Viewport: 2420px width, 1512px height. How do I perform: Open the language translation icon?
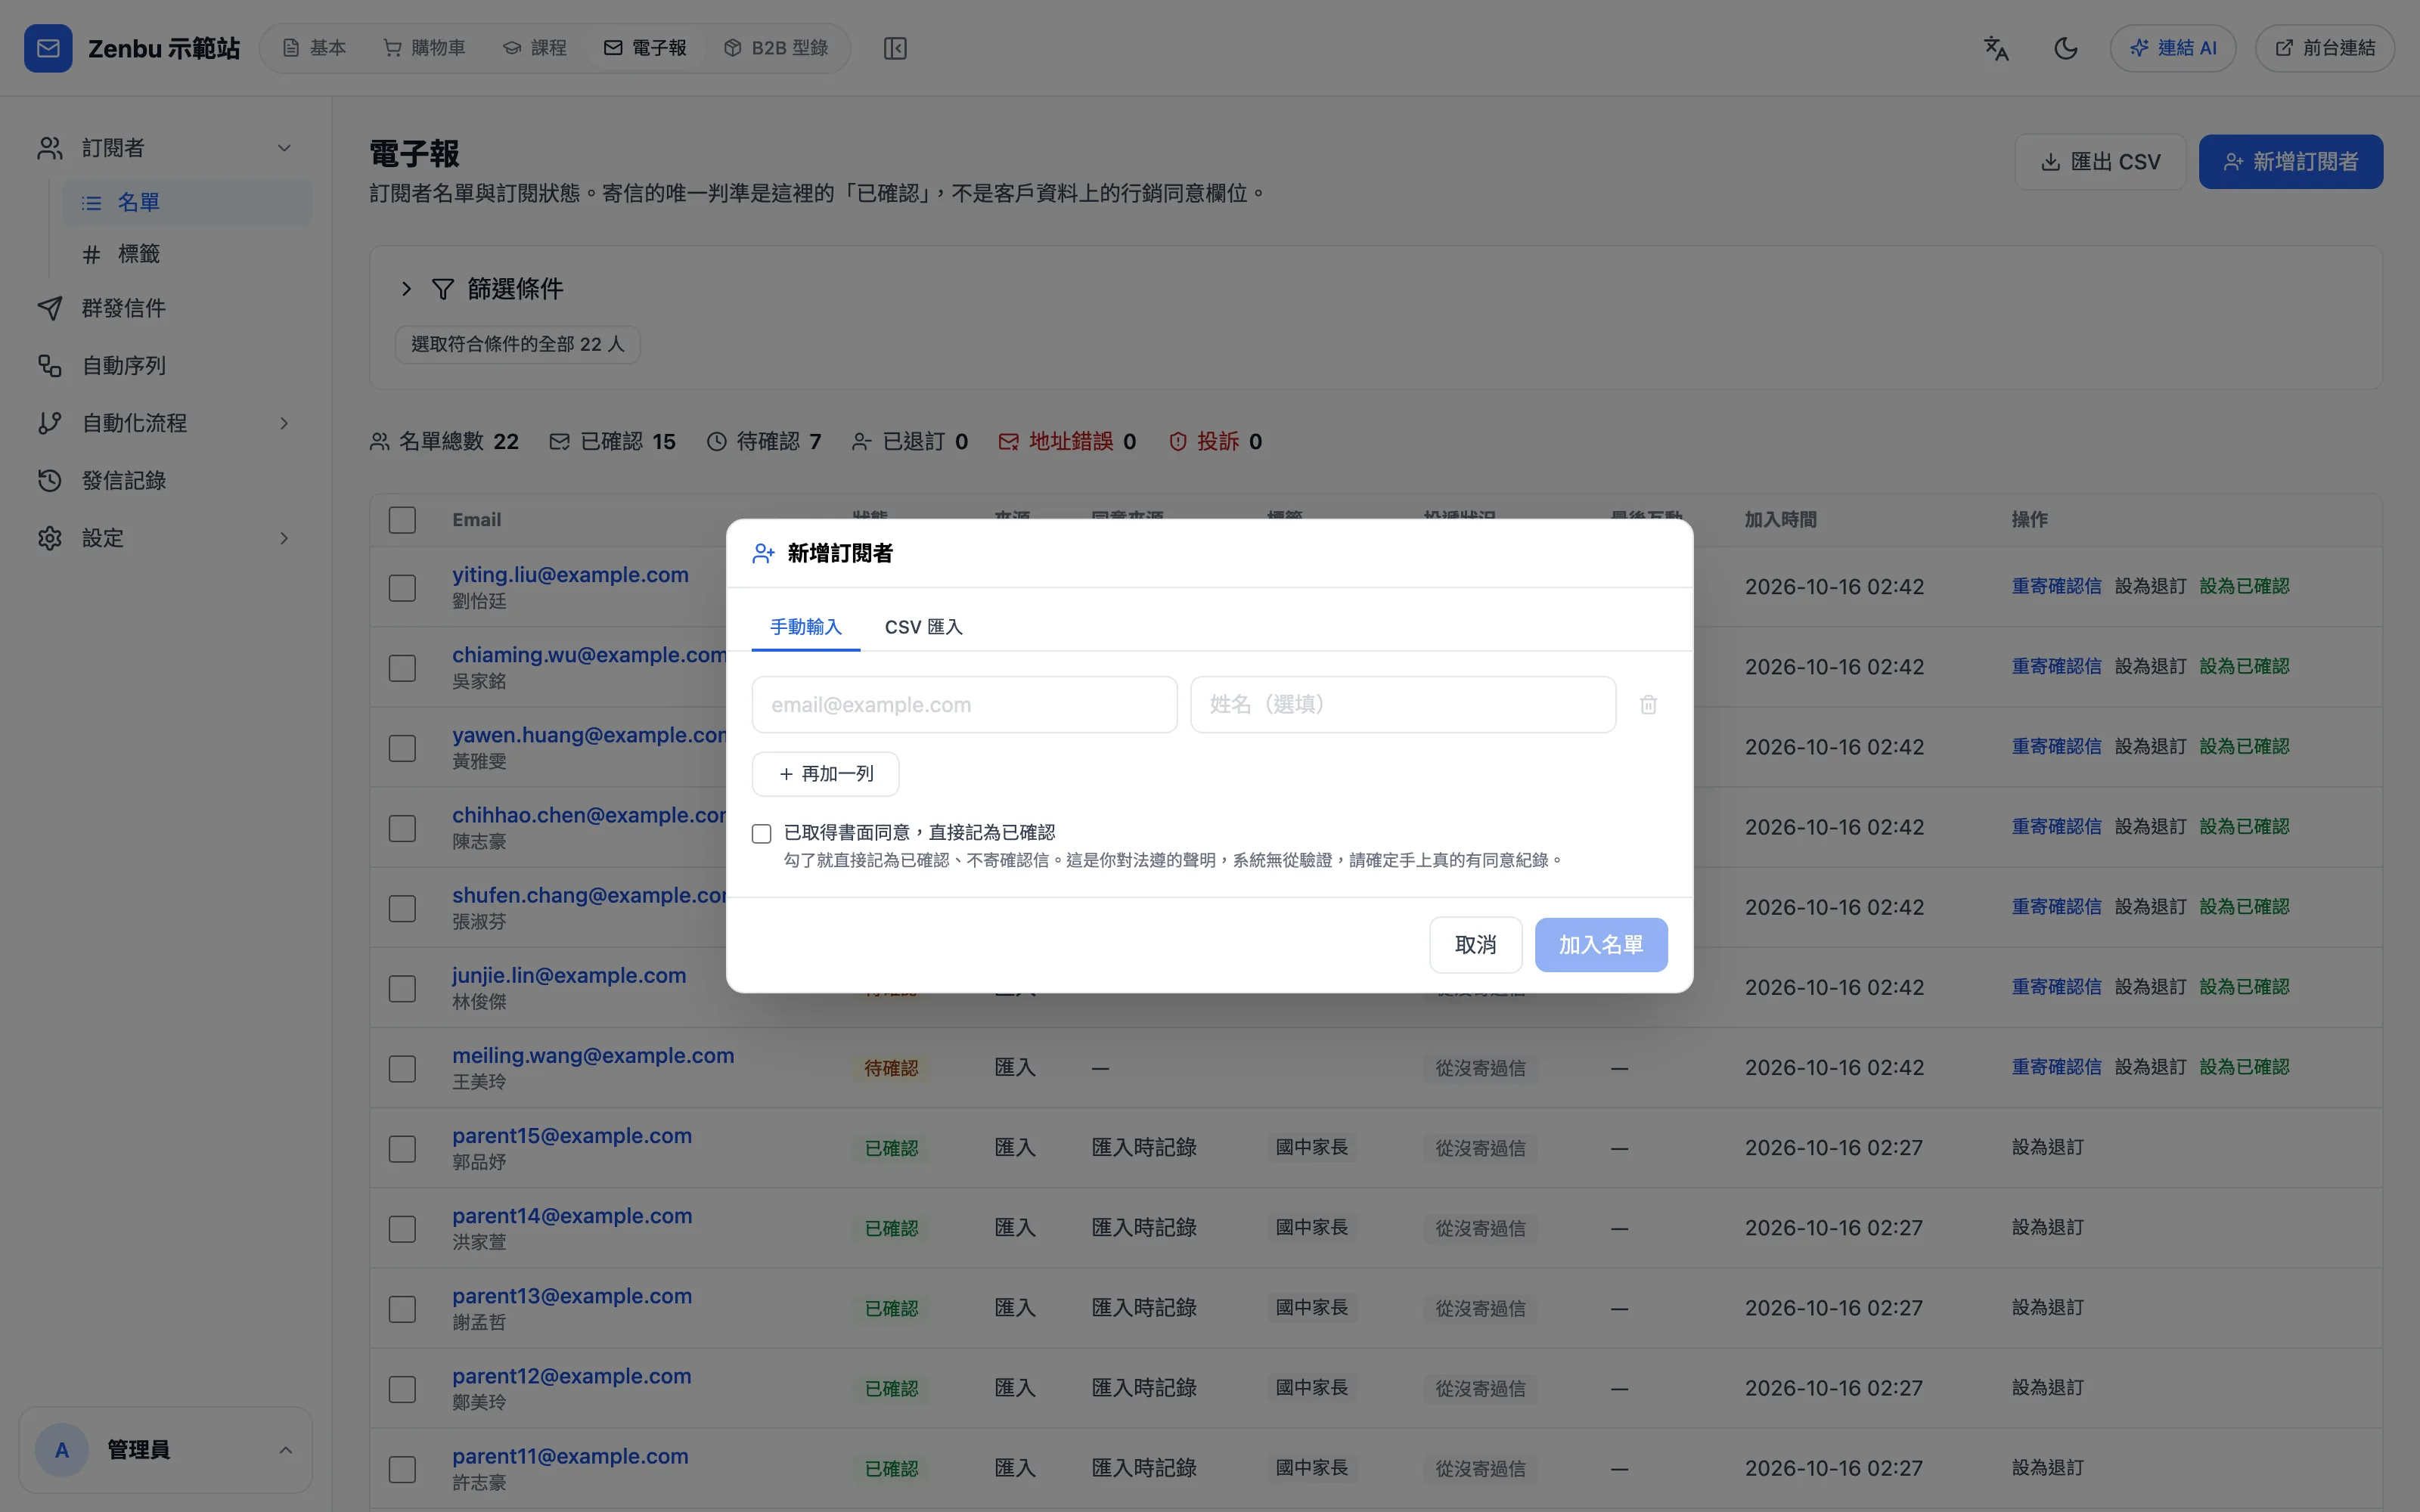tap(1996, 48)
